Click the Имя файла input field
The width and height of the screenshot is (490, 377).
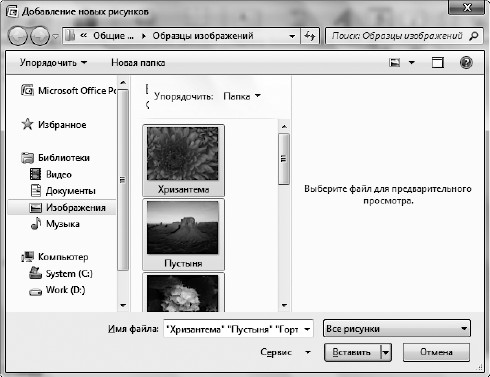[x=238, y=329]
